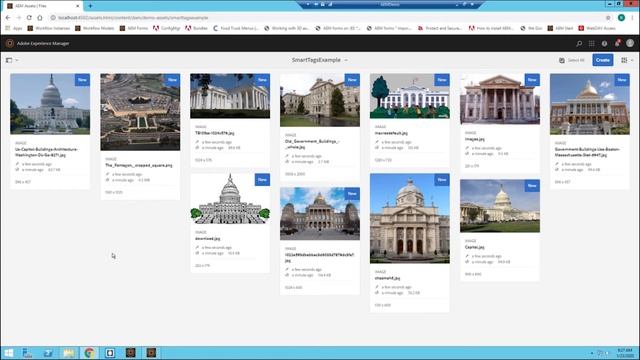This screenshot has width=640, height=360.
Task: Open the ConfigMgr bookmark
Action: pyautogui.click(x=167, y=28)
